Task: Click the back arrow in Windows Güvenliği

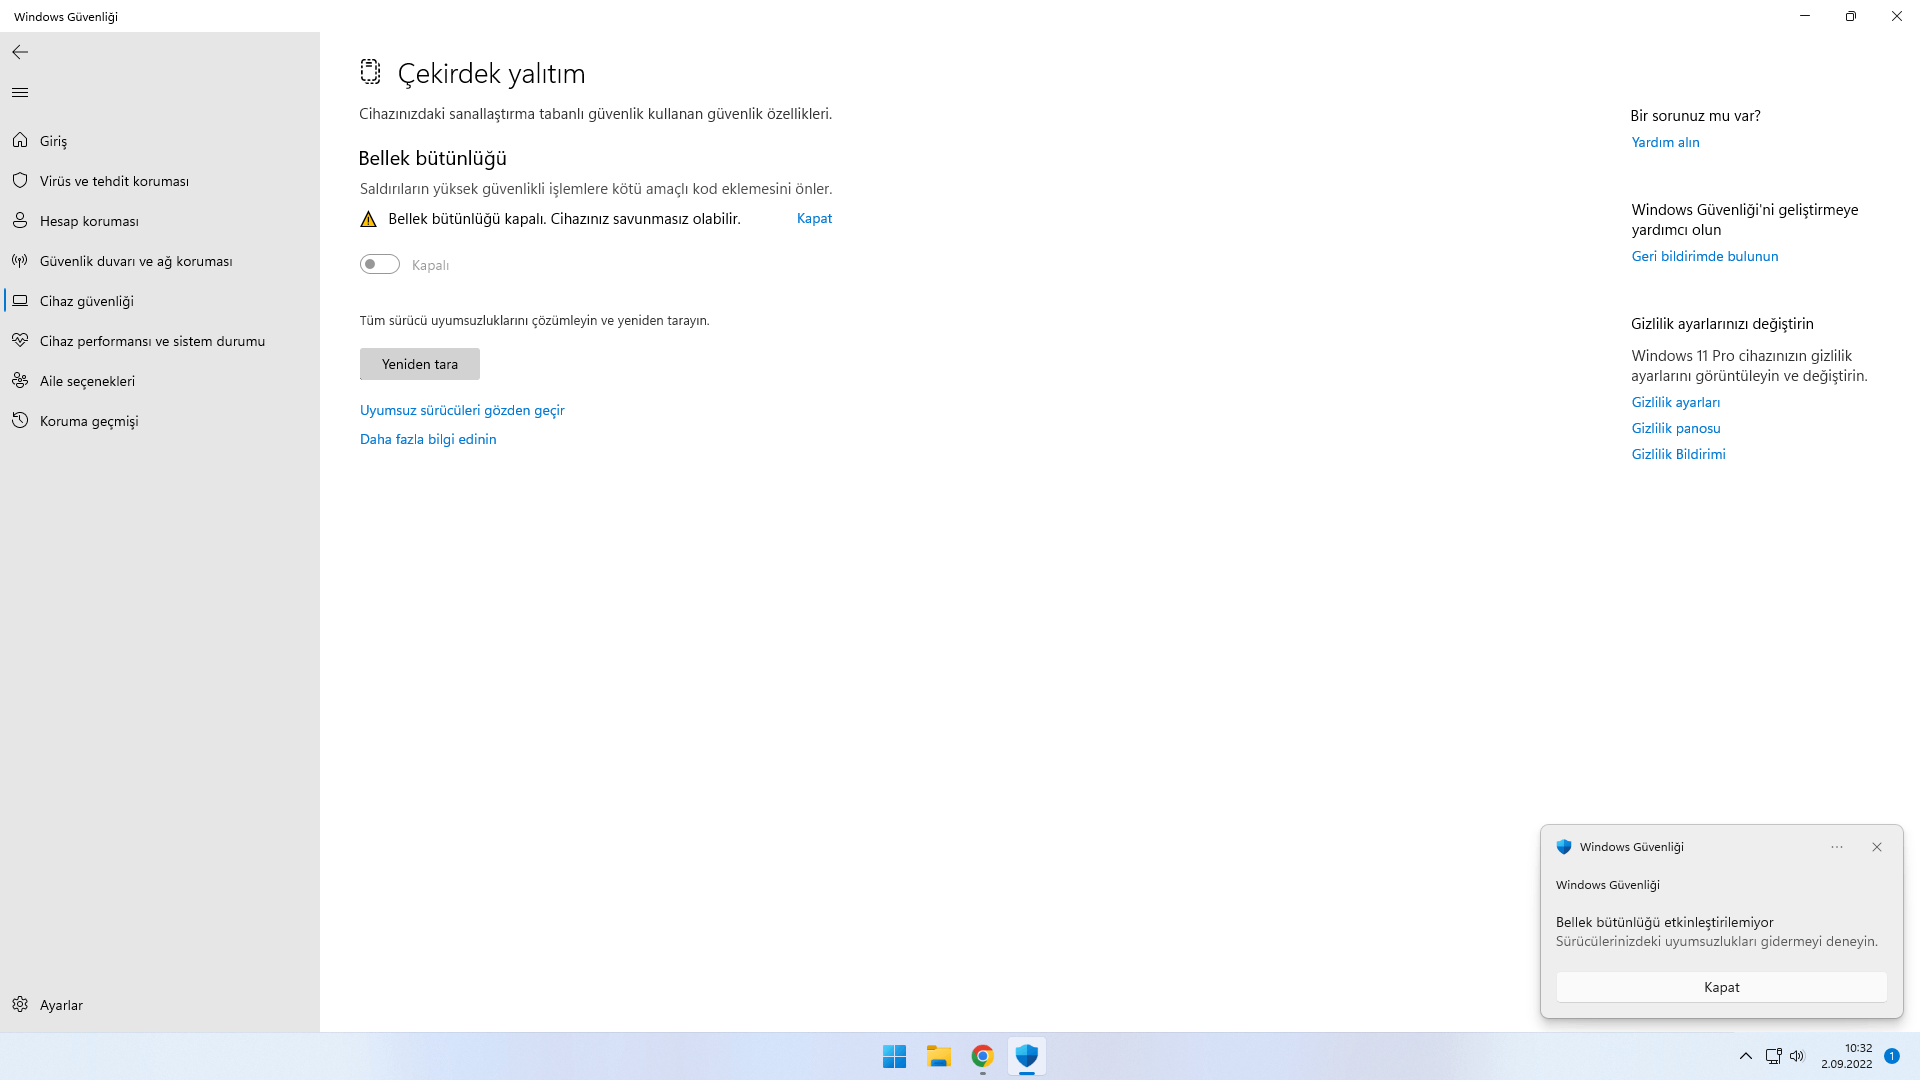Action: [x=20, y=52]
